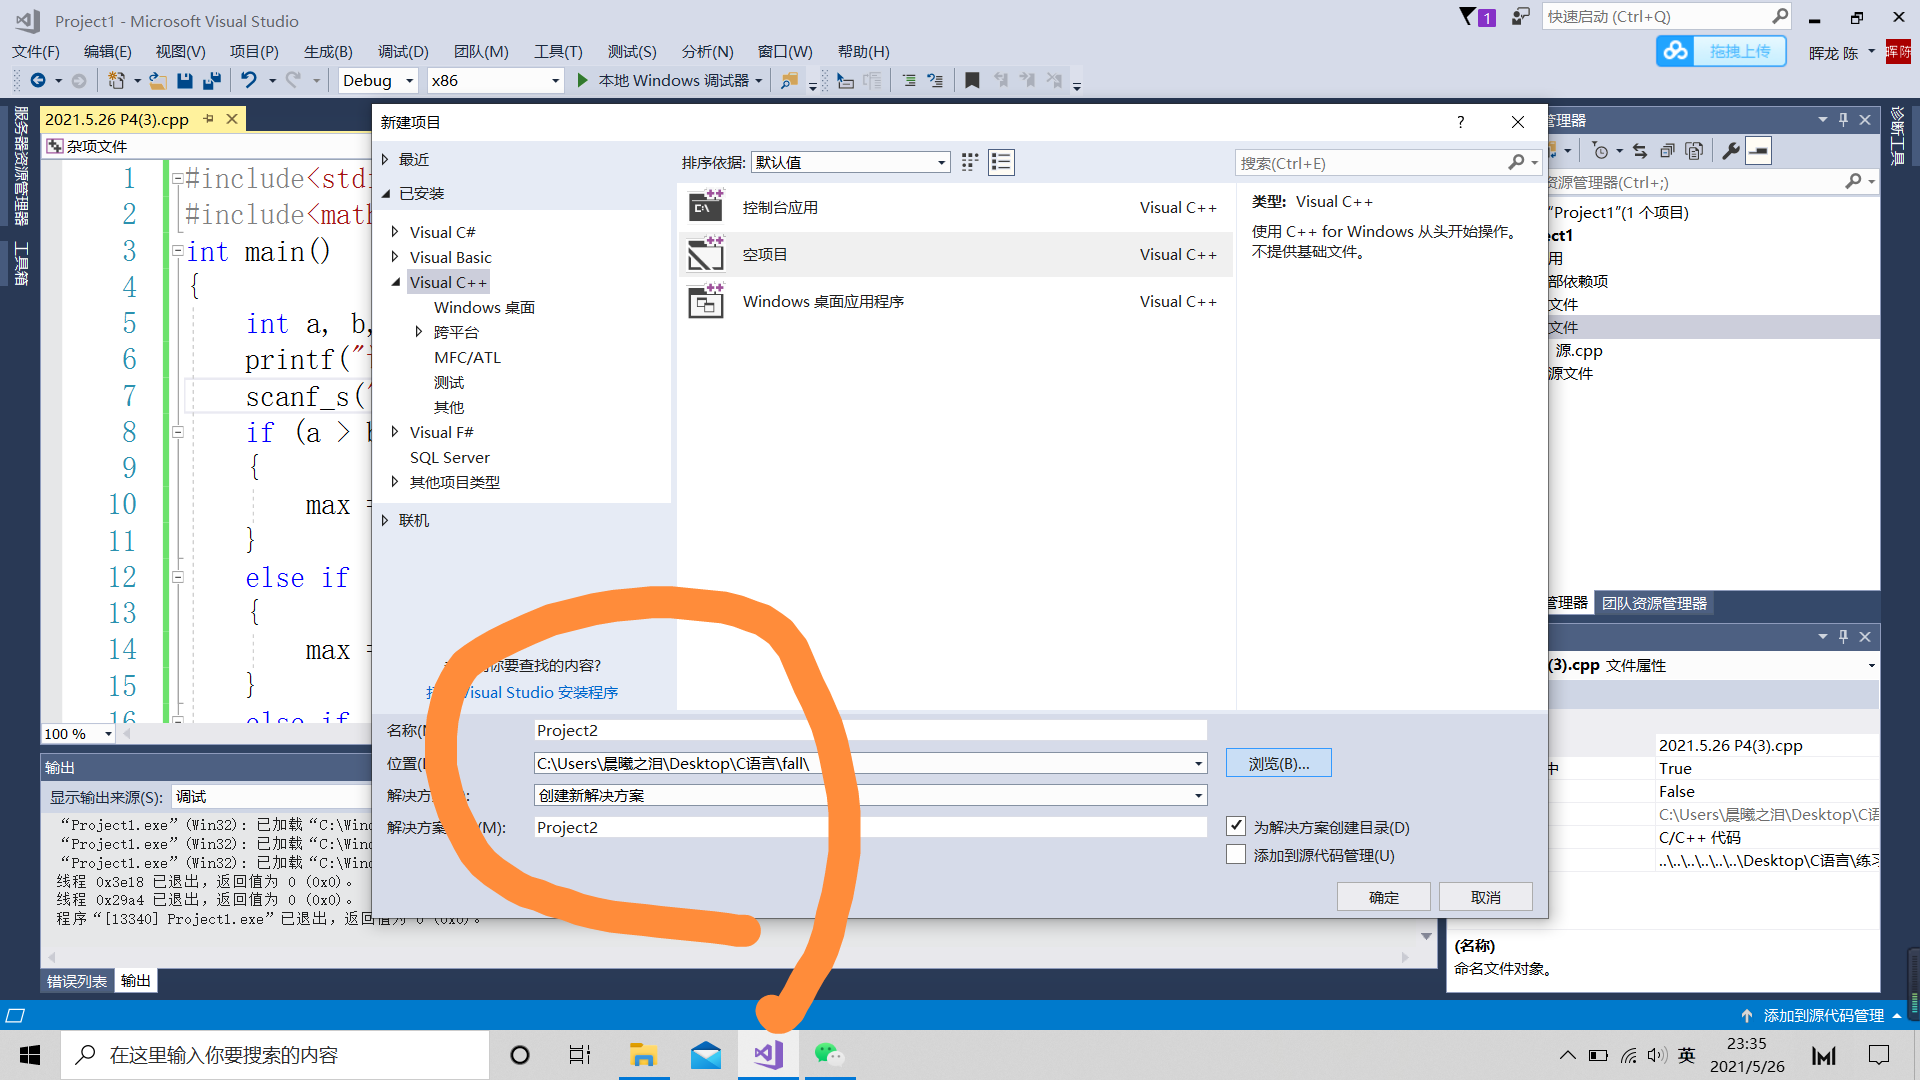Click the Save All toolbar icon
This screenshot has height=1080, width=1920.
[x=212, y=80]
